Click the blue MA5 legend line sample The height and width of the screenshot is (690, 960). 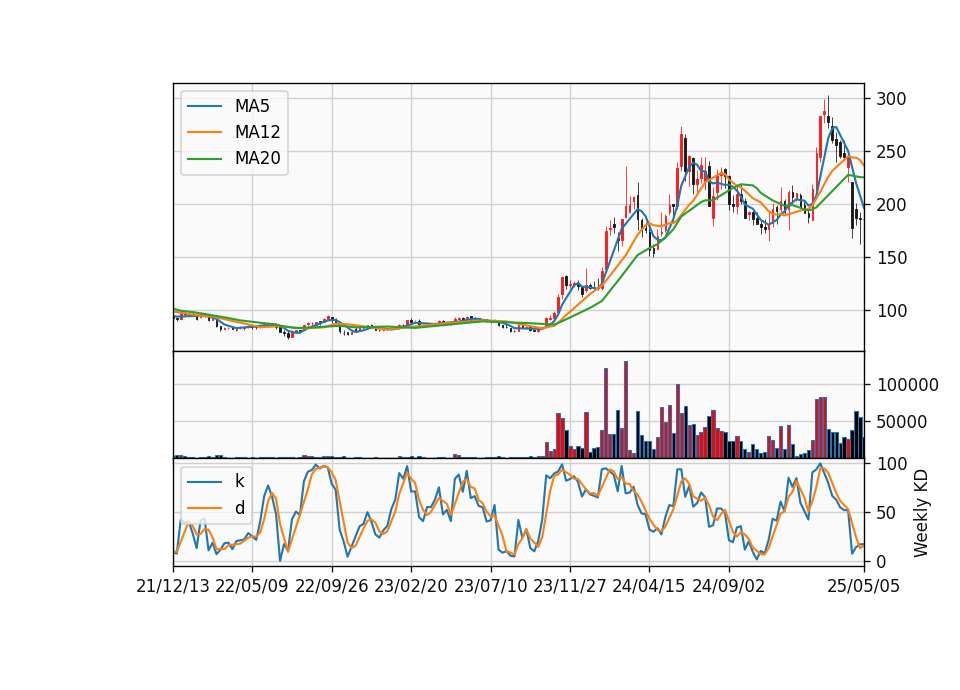tap(204, 107)
